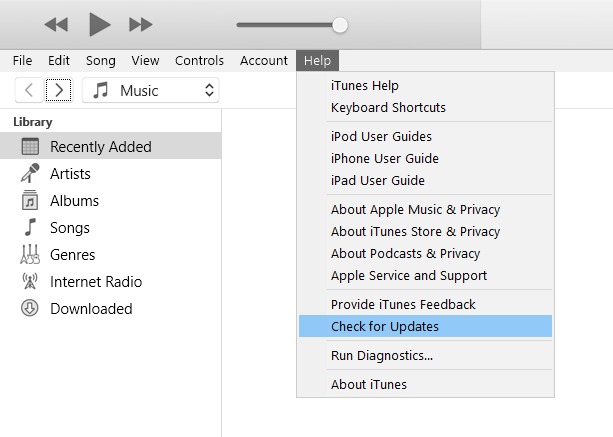This screenshot has height=437, width=613.
Task: Select the Songs note icon
Action: (30, 227)
